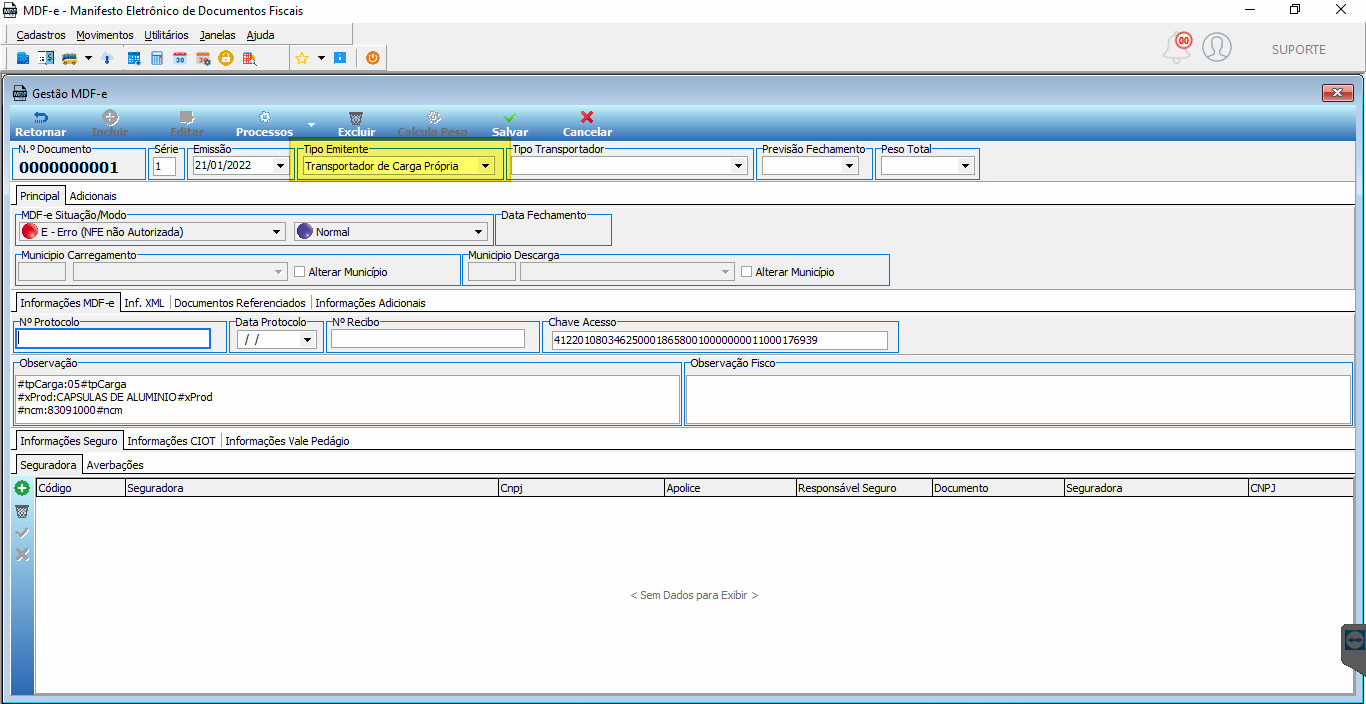Viewport: 1366px width, 704px height.
Task: Click the orange power icon
Action: pyautogui.click(x=373, y=58)
